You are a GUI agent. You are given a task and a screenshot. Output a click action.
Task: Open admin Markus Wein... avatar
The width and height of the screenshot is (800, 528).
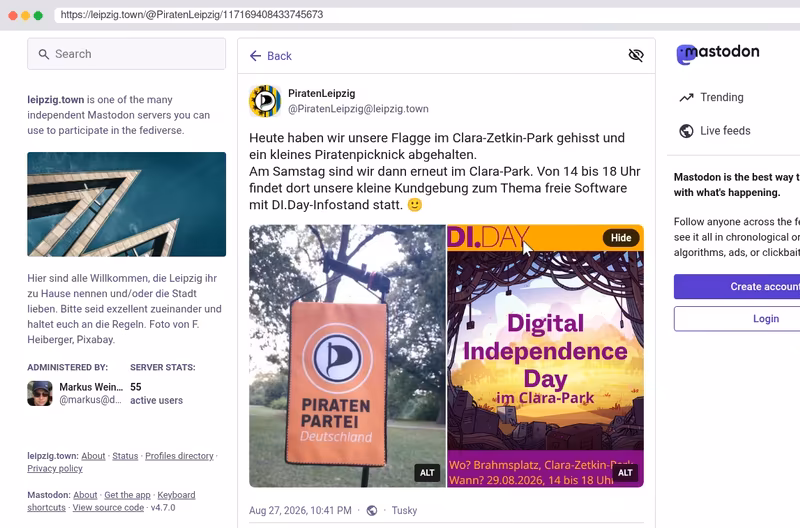[x=40, y=393]
